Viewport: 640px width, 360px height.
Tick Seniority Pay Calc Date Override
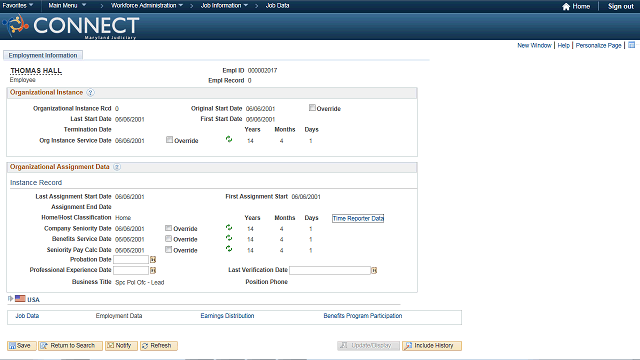pyautogui.click(x=168, y=249)
